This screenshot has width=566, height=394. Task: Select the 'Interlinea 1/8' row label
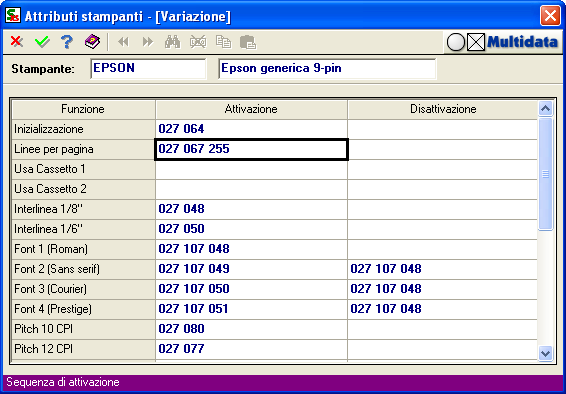coord(83,209)
